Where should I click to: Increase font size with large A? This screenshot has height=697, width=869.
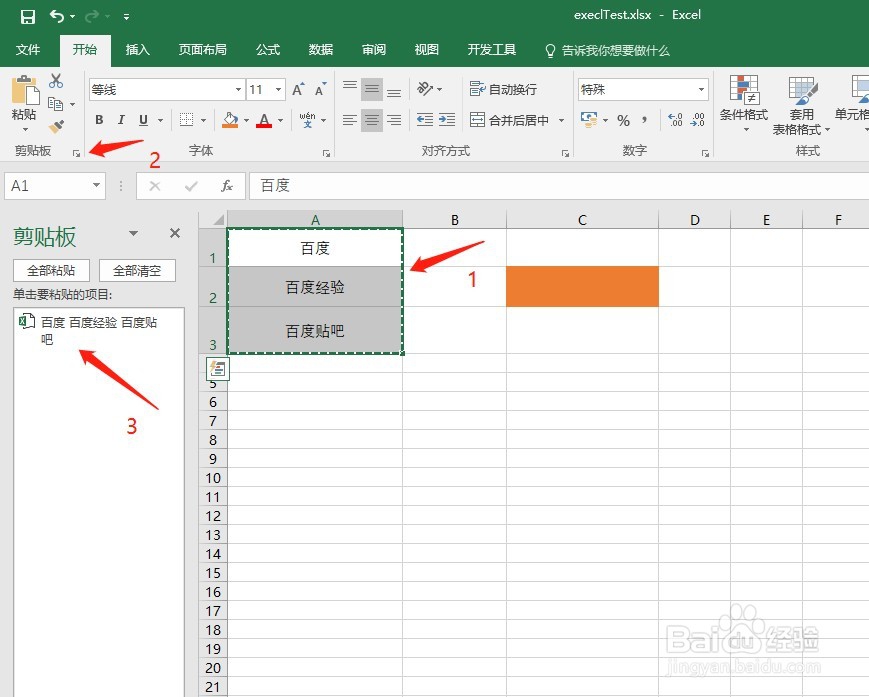click(x=298, y=89)
